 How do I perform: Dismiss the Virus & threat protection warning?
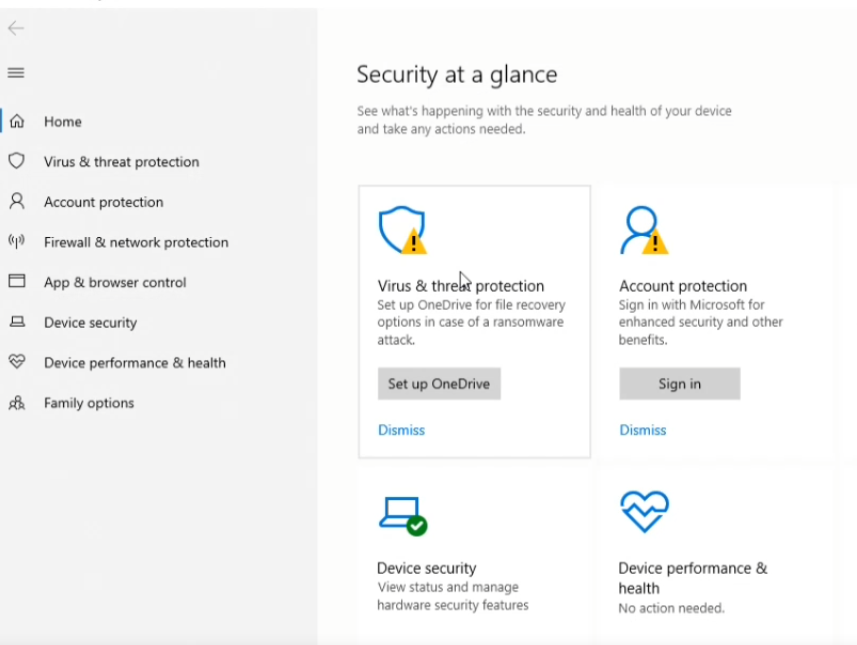(401, 430)
